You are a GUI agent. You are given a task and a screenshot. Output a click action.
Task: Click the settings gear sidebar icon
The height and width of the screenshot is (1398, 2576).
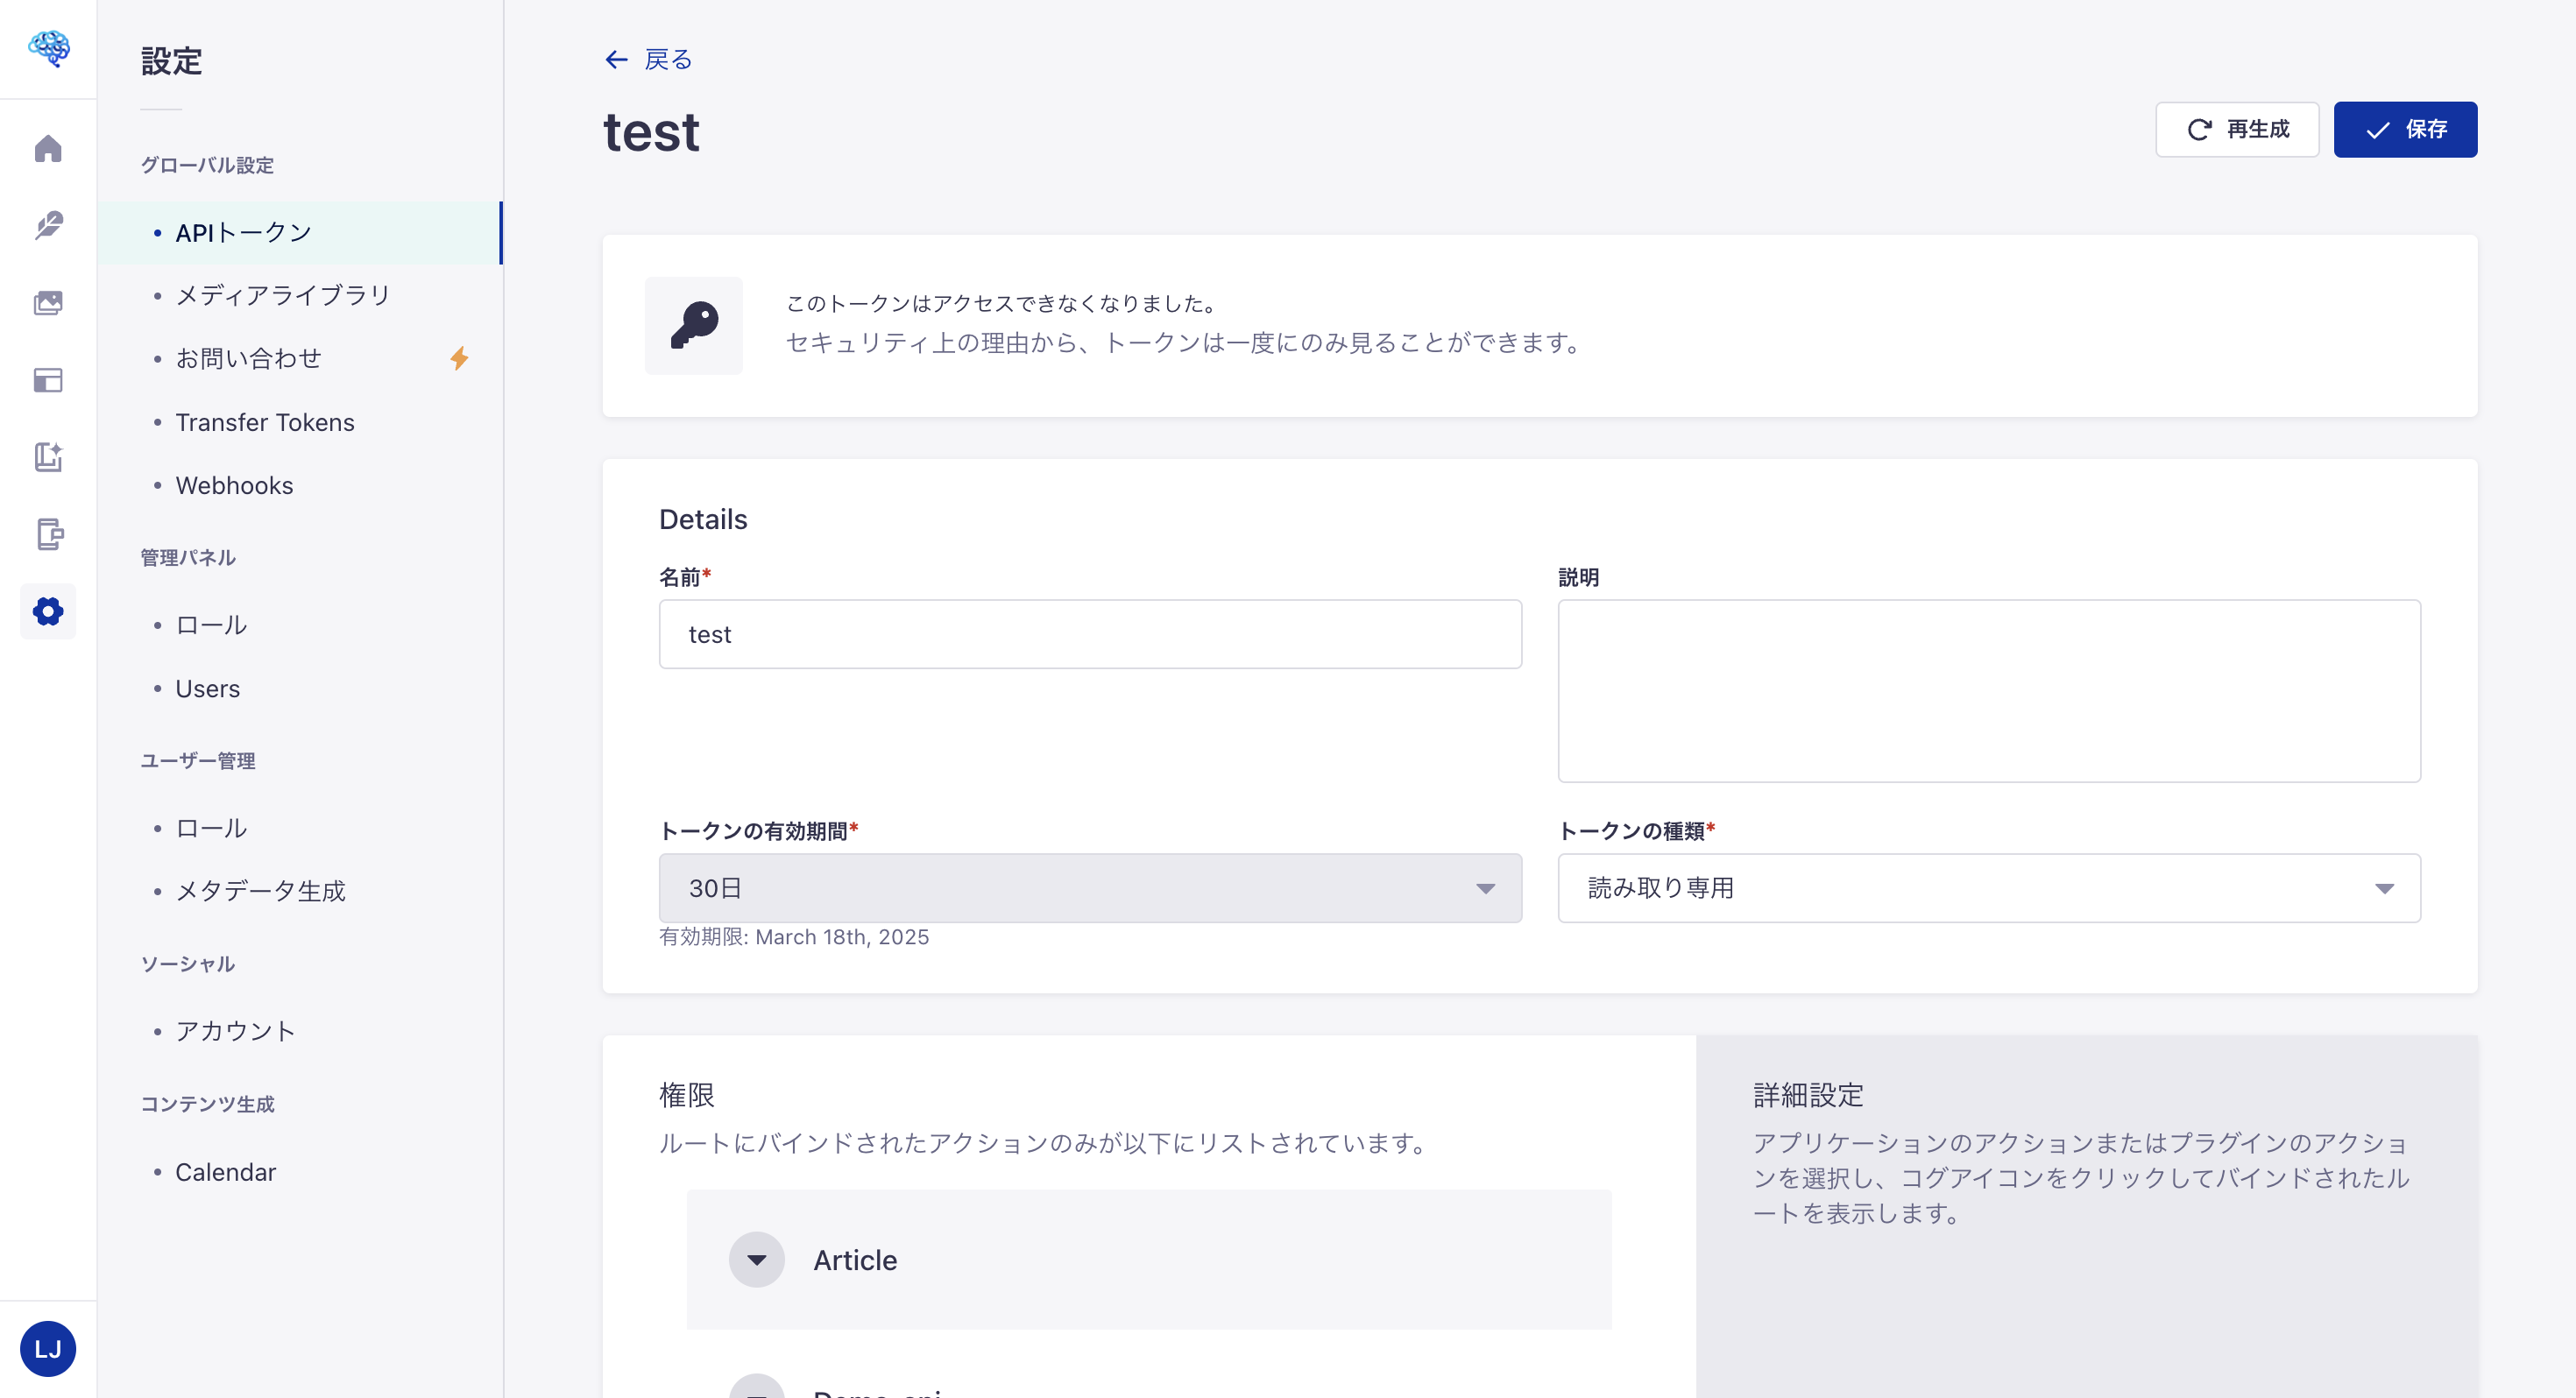[x=48, y=611]
